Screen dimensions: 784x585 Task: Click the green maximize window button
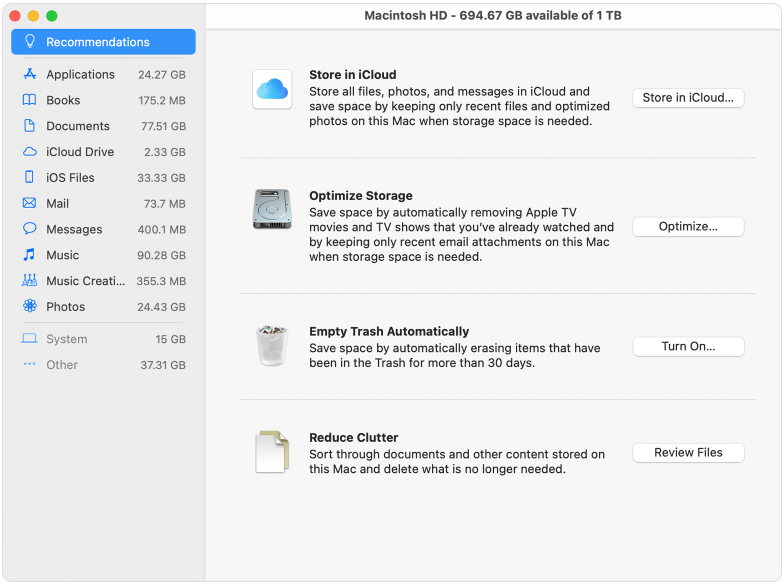52,16
